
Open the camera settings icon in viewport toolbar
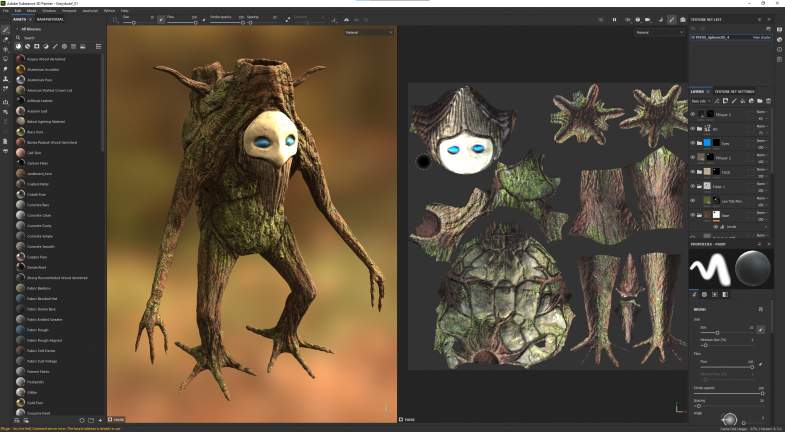[648, 20]
